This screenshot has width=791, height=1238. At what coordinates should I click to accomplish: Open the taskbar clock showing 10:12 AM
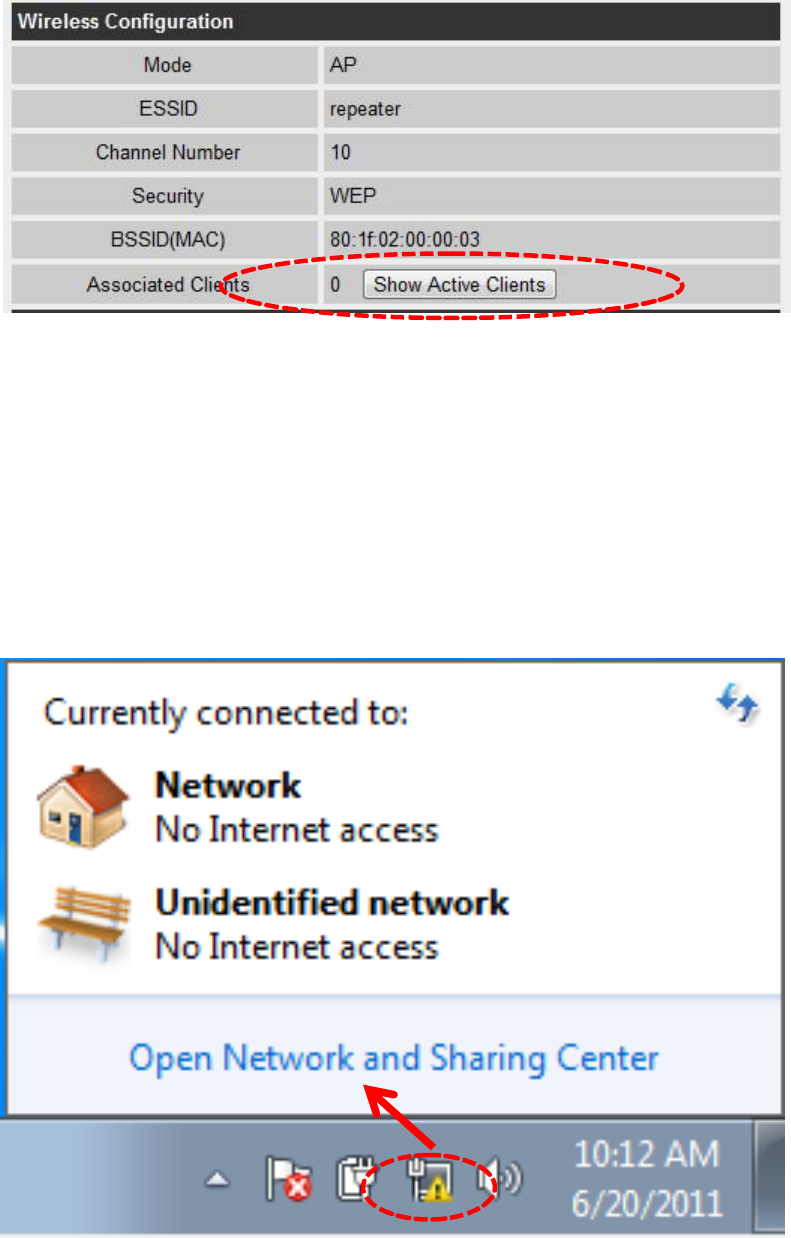pyautogui.click(x=647, y=1178)
